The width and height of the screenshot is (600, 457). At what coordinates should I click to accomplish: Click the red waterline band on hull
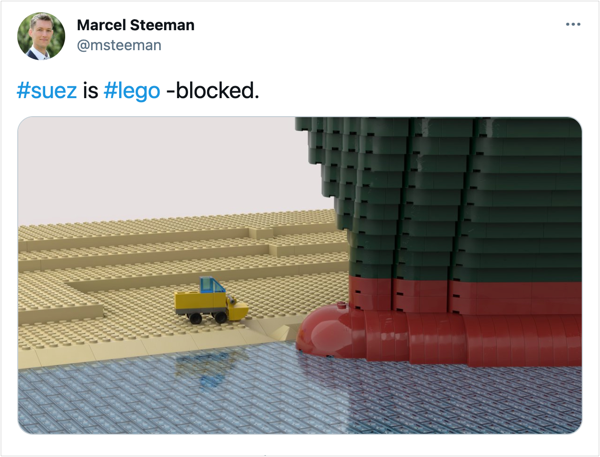(465, 297)
